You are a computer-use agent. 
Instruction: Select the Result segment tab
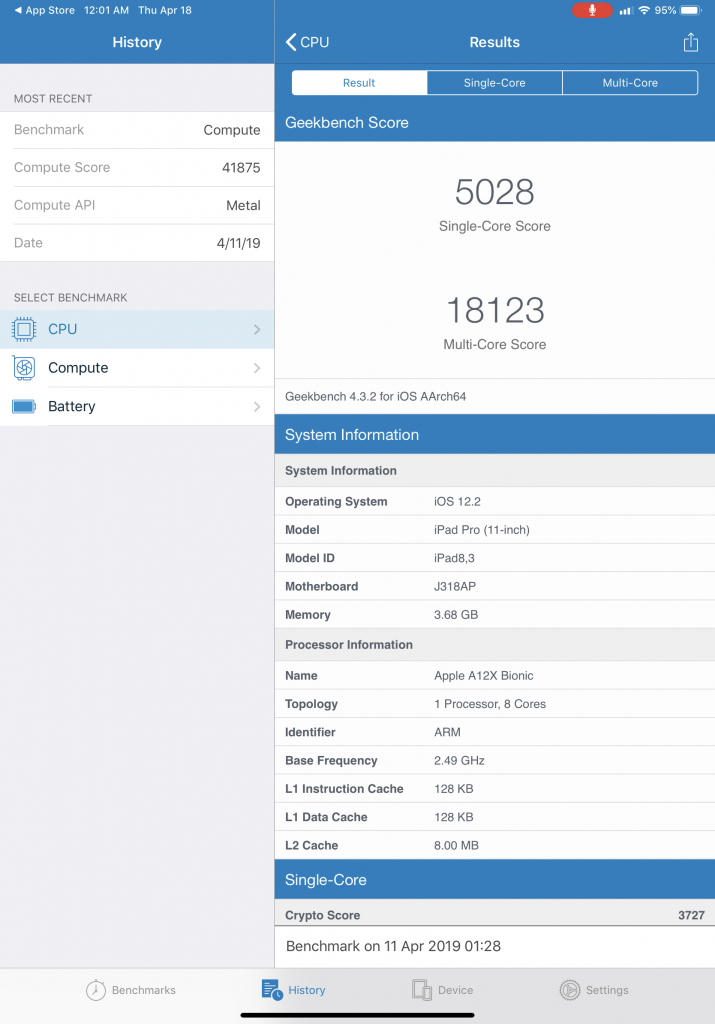(x=359, y=83)
